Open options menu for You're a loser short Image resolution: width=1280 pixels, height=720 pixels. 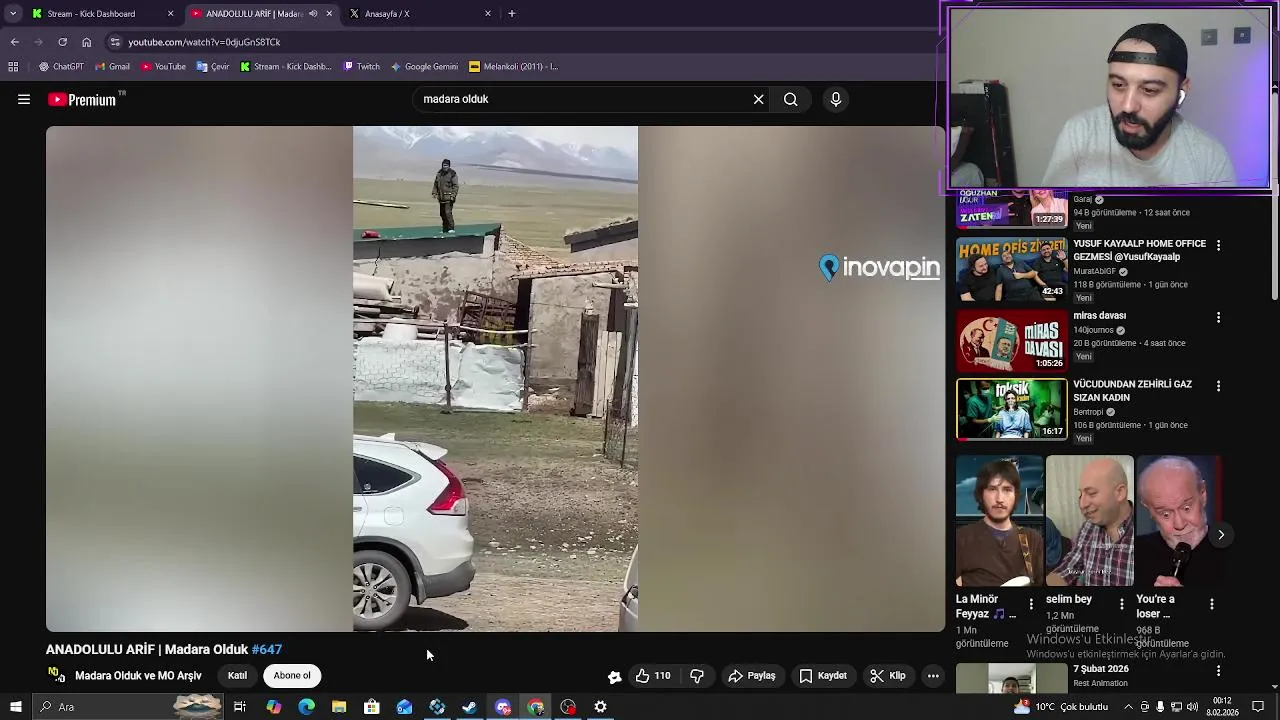click(x=1212, y=604)
